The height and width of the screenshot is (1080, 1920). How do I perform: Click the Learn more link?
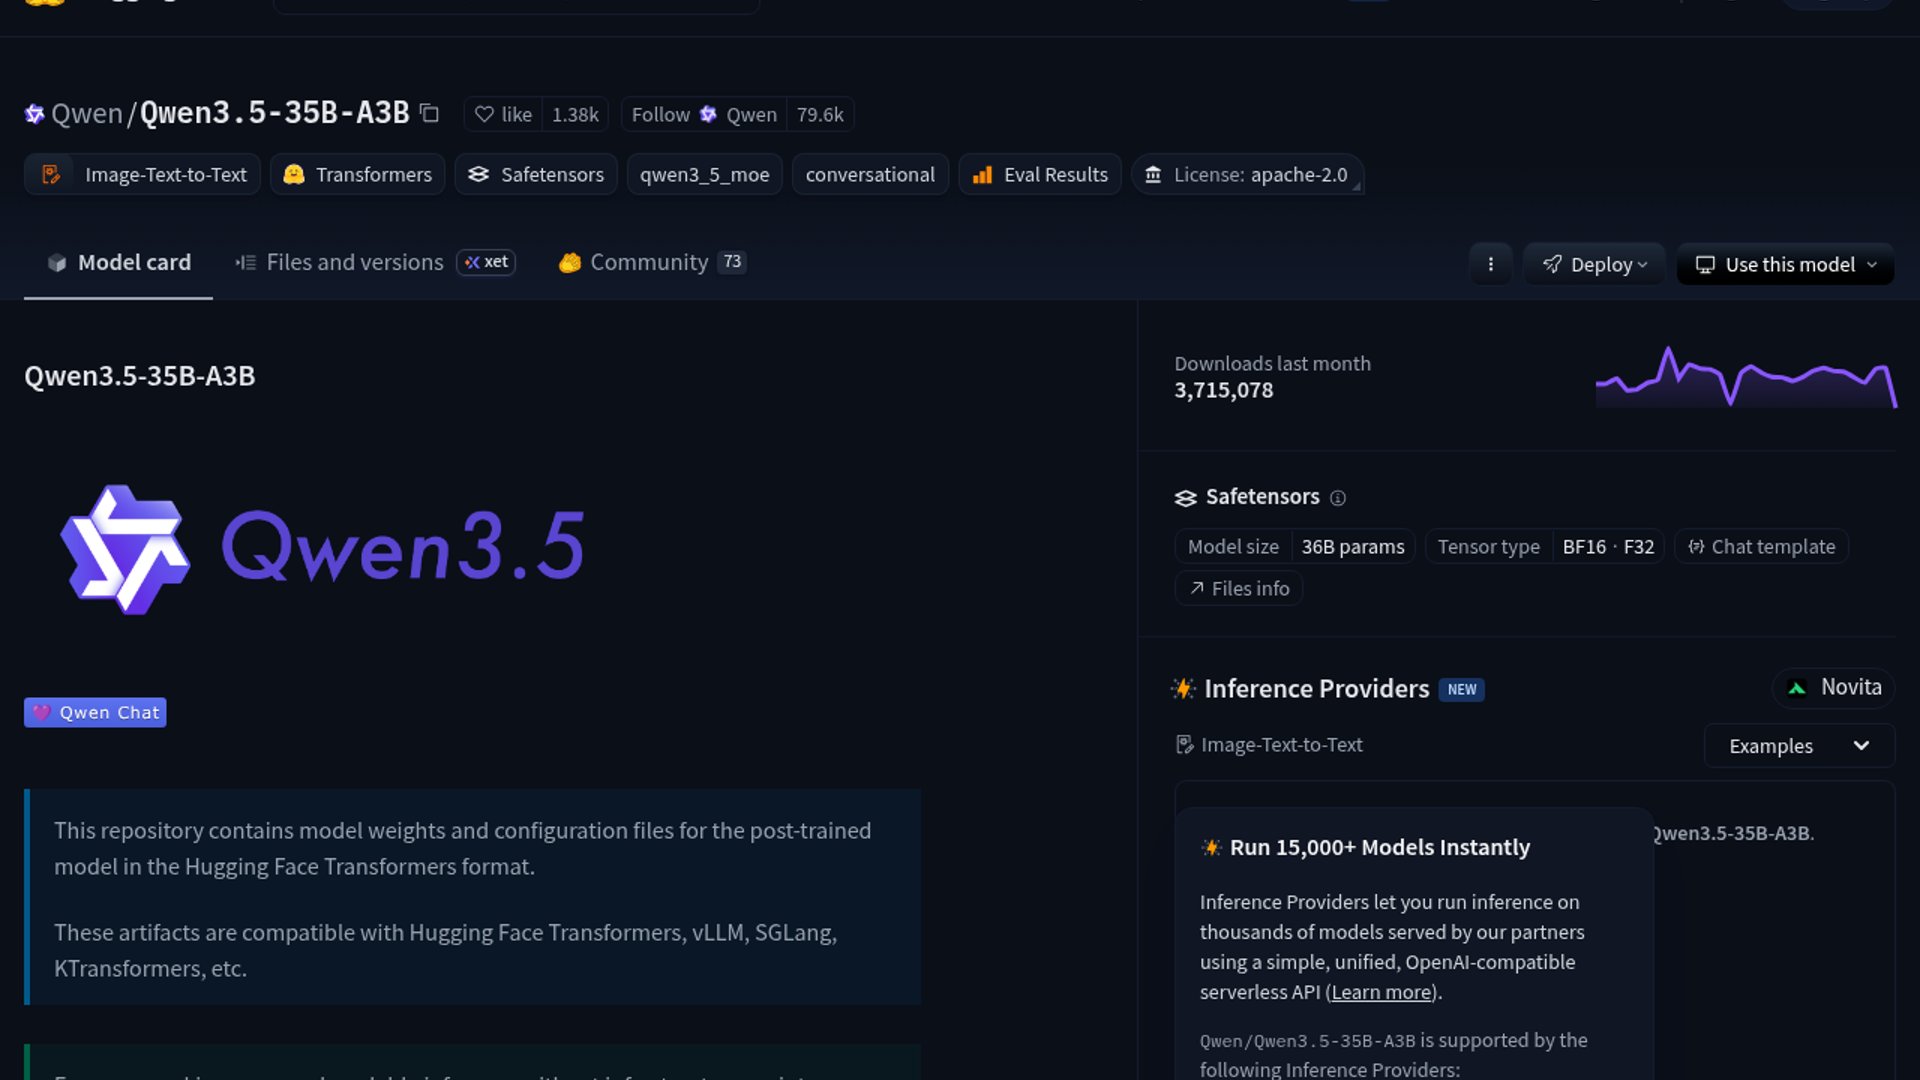pyautogui.click(x=1381, y=991)
